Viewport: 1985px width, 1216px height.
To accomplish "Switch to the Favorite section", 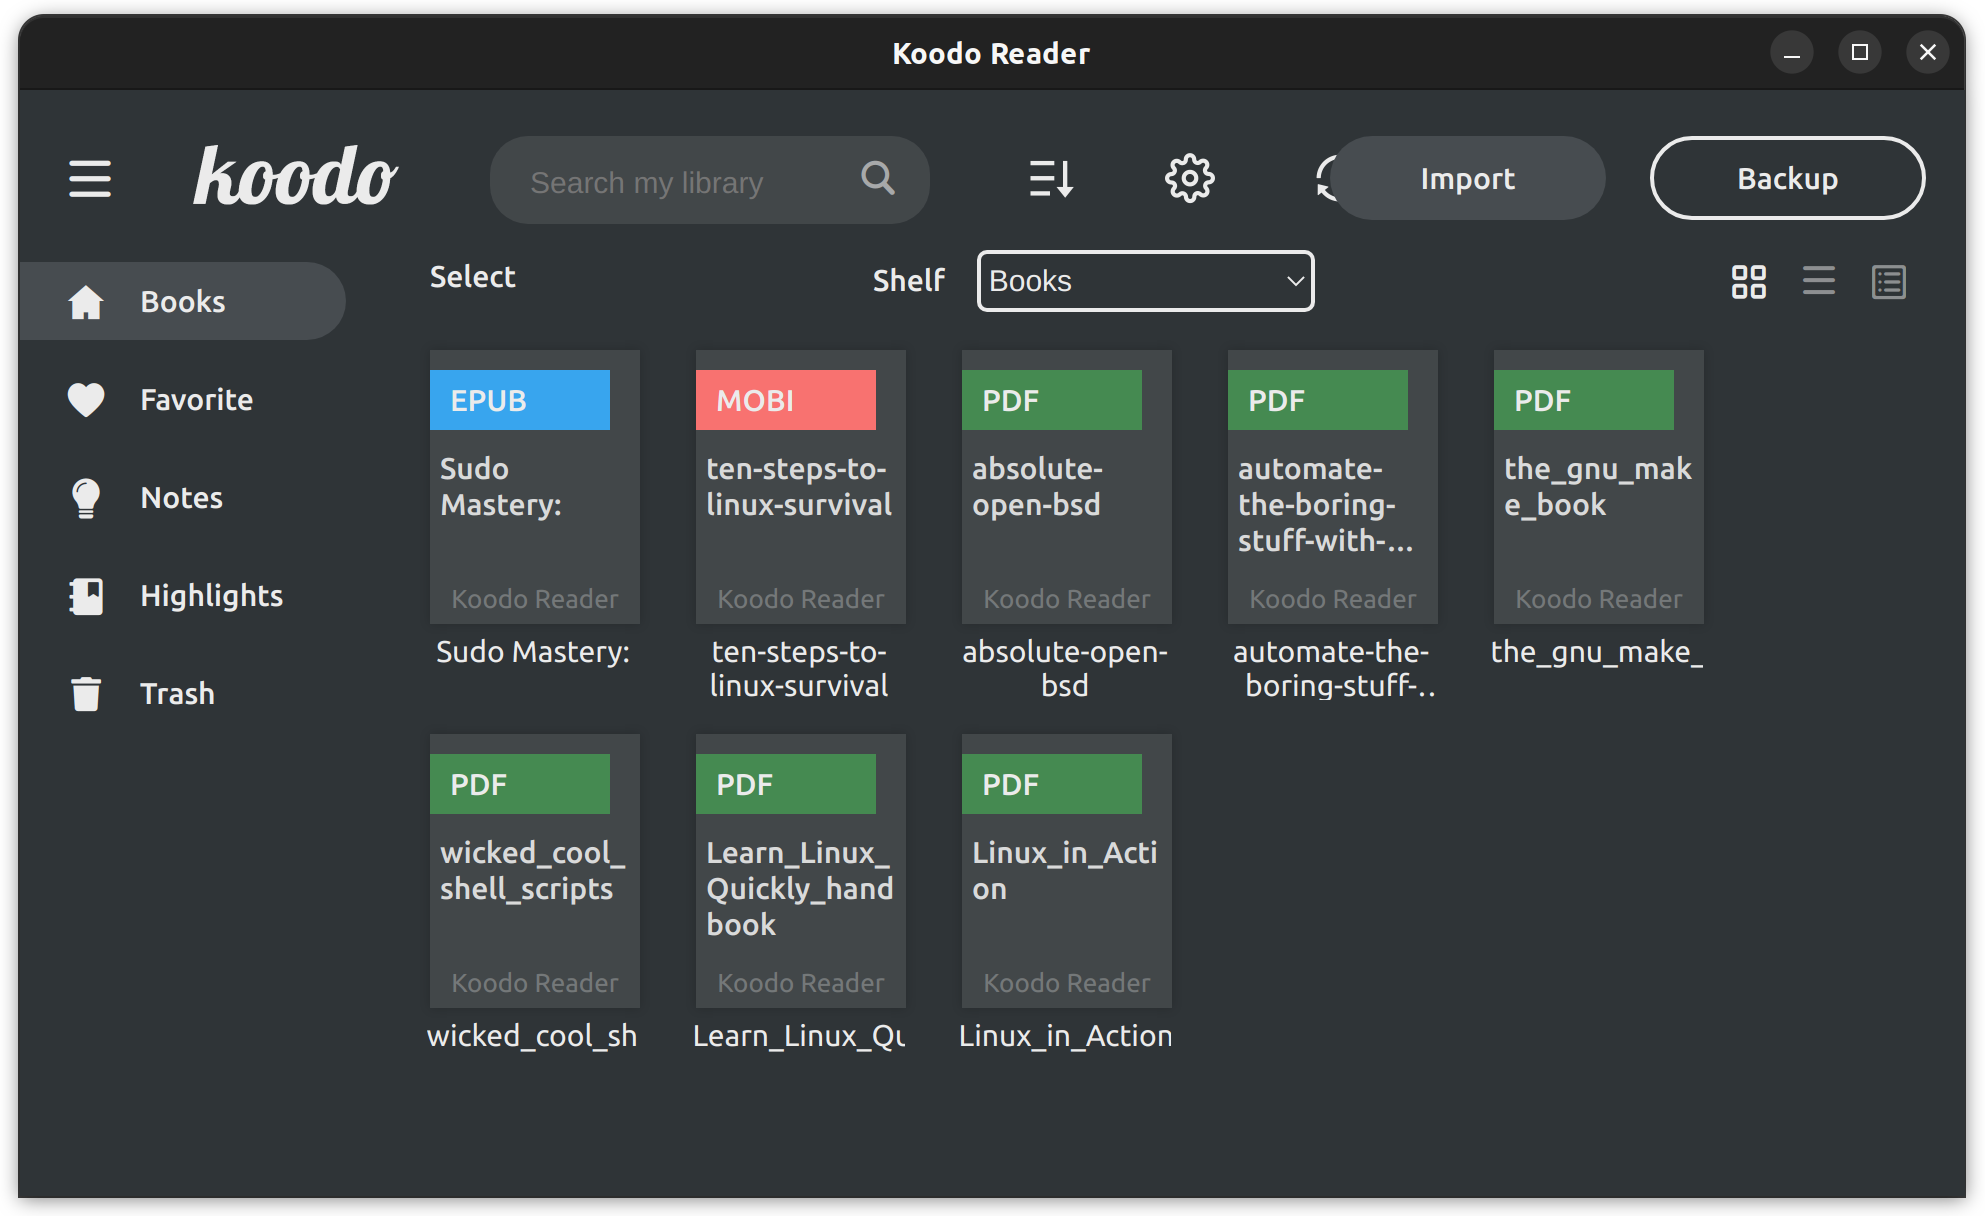I will click(196, 399).
